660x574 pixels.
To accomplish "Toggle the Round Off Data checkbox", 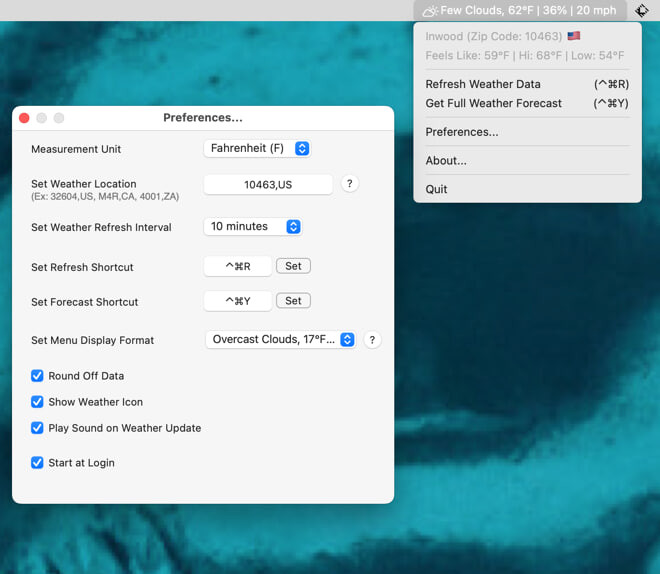I will point(37,376).
